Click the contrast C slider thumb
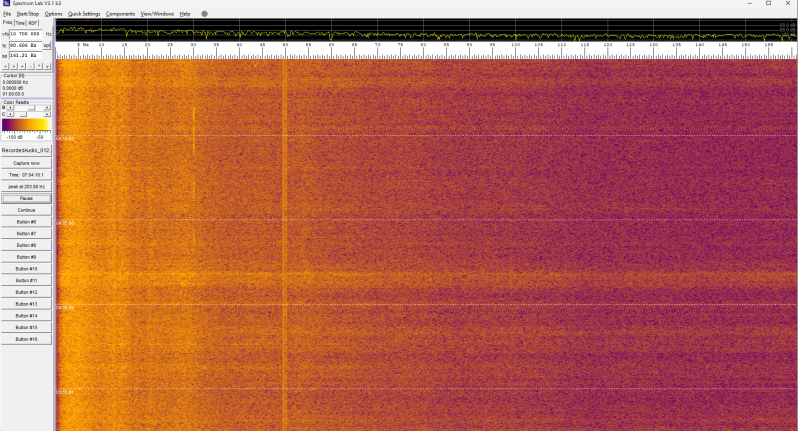798x431 pixels. click(x=23, y=114)
